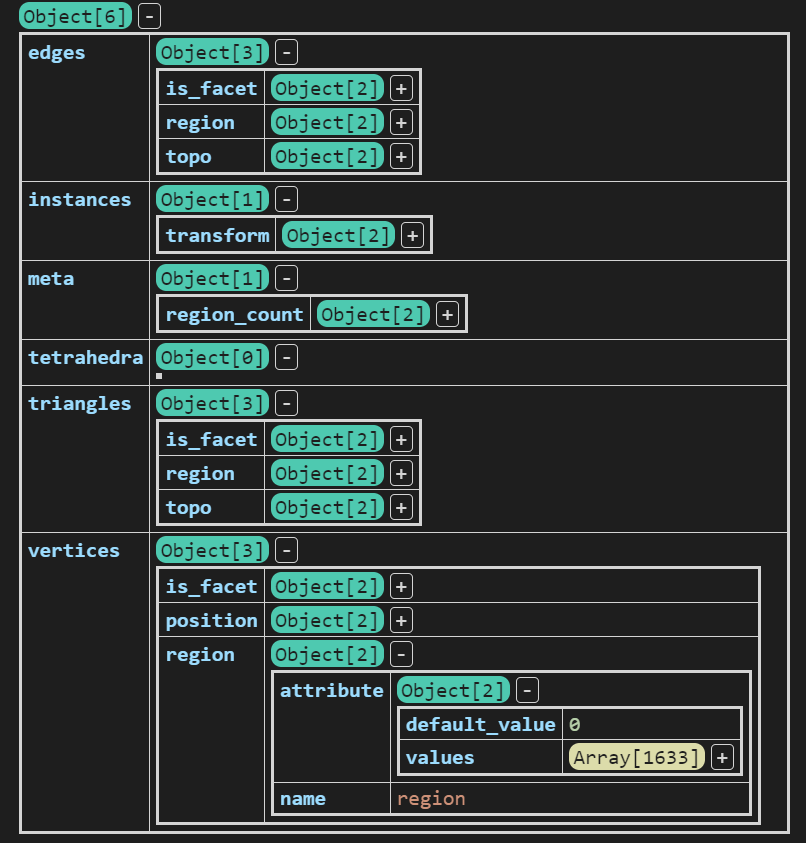
Task: Collapse the vertices region object
Action: tap(401, 654)
